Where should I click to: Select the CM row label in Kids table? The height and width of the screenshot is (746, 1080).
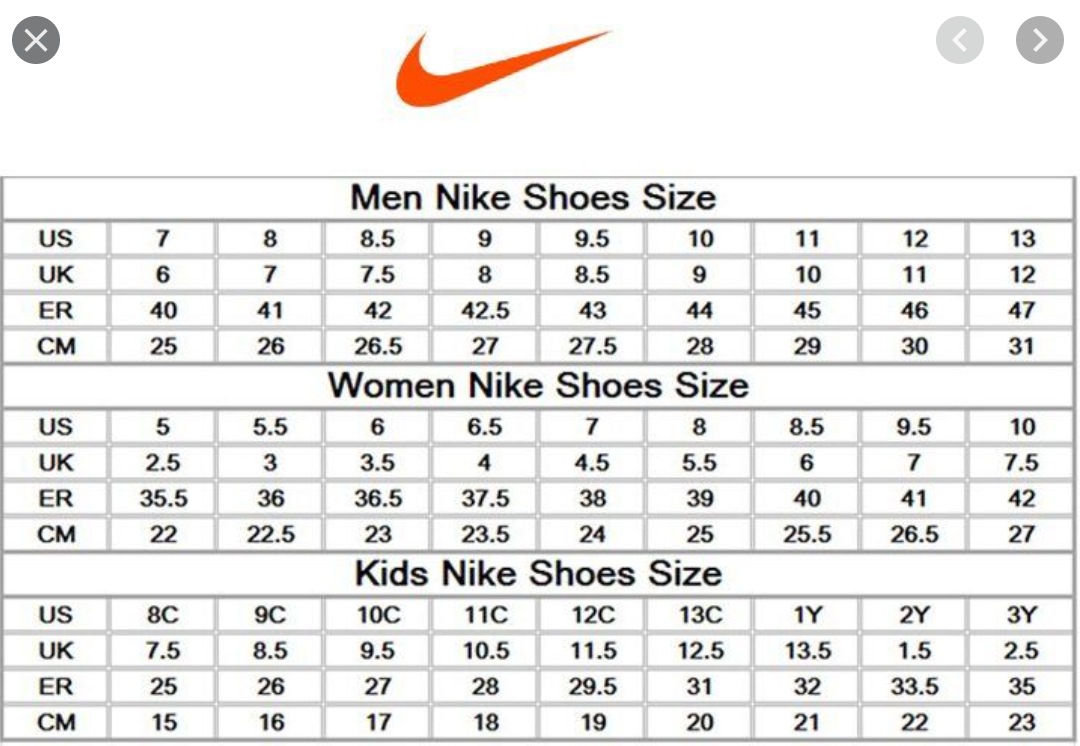(56, 722)
